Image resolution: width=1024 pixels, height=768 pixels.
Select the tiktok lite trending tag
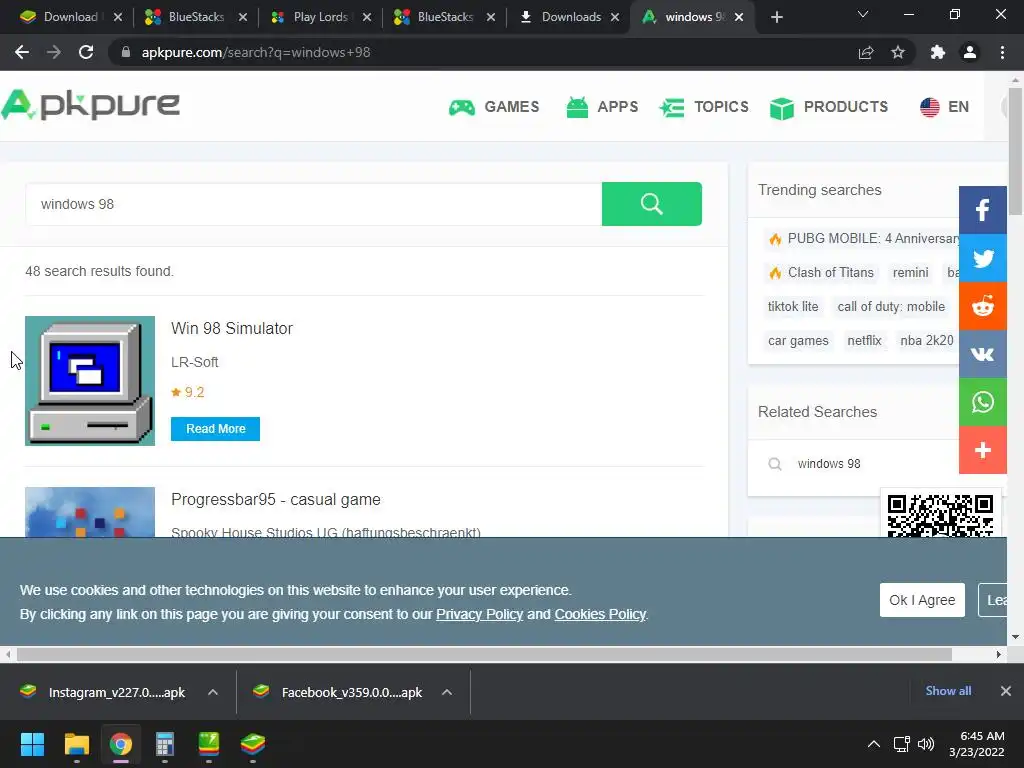pyautogui.click(x=793, y=306)
